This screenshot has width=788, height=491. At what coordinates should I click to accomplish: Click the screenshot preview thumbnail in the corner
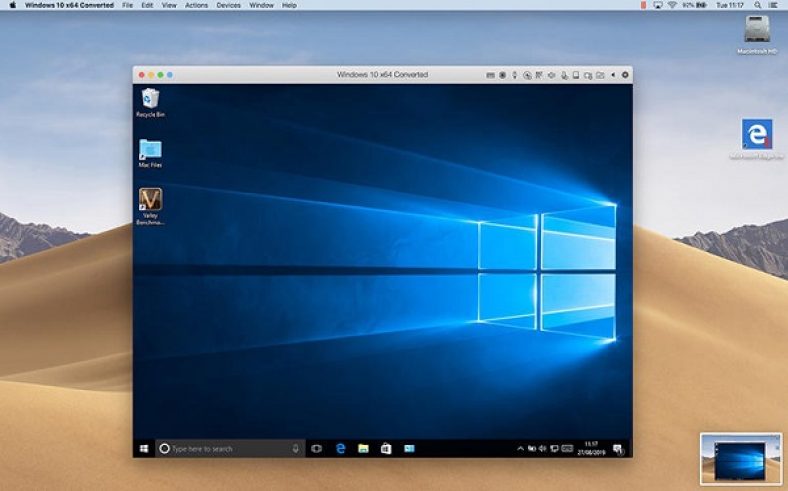pos(741,458)
